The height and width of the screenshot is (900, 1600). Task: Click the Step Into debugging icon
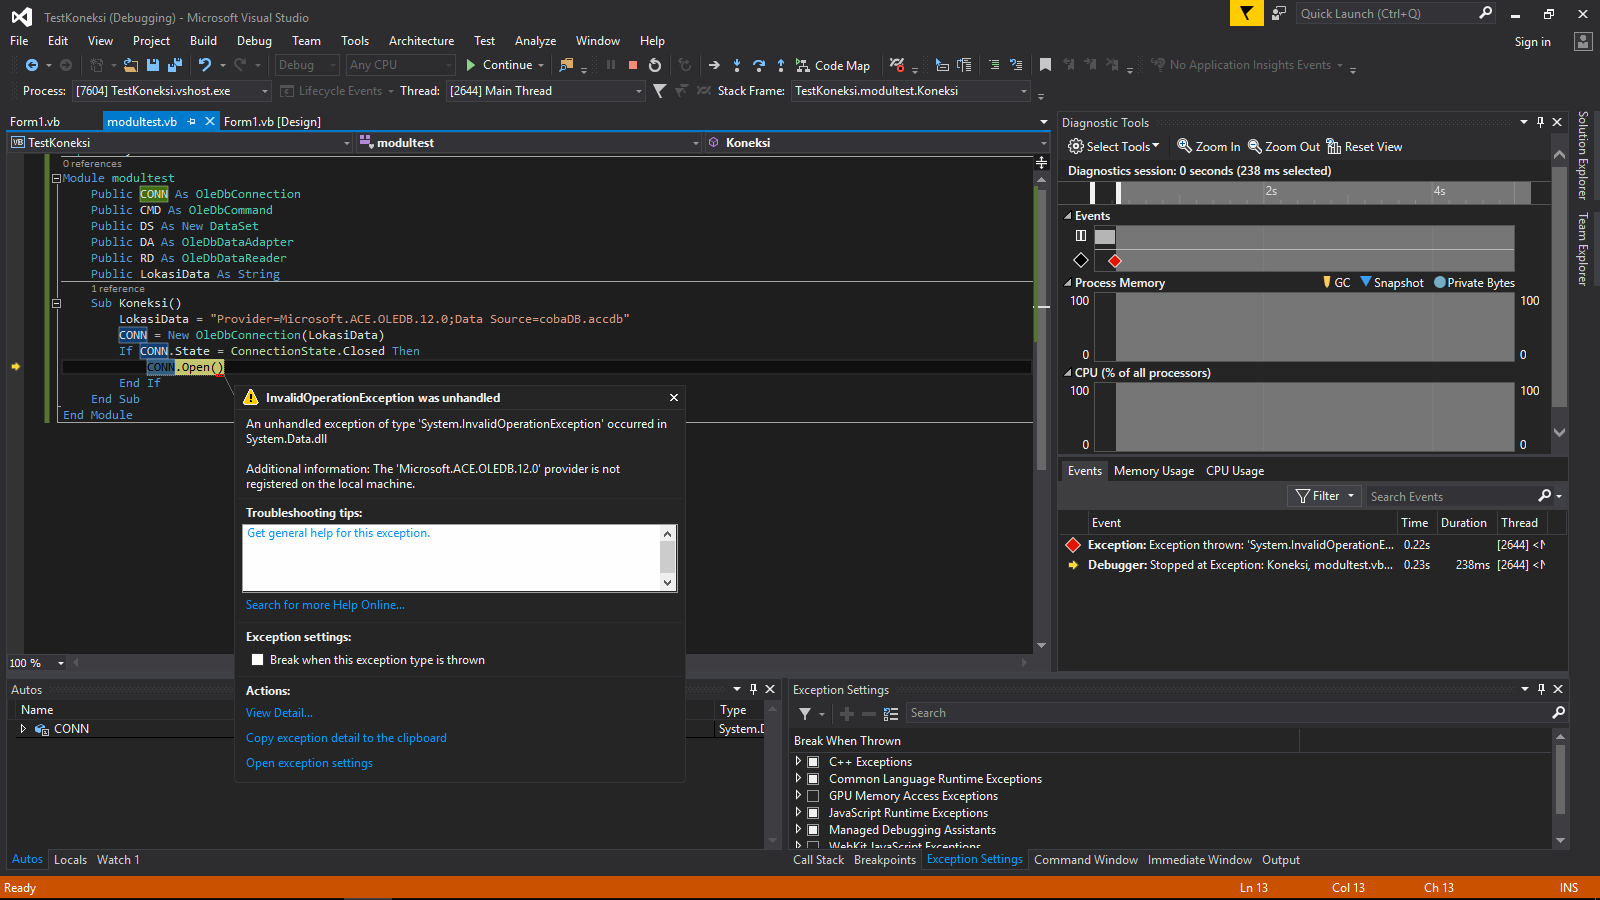click(x=737, y=65)
